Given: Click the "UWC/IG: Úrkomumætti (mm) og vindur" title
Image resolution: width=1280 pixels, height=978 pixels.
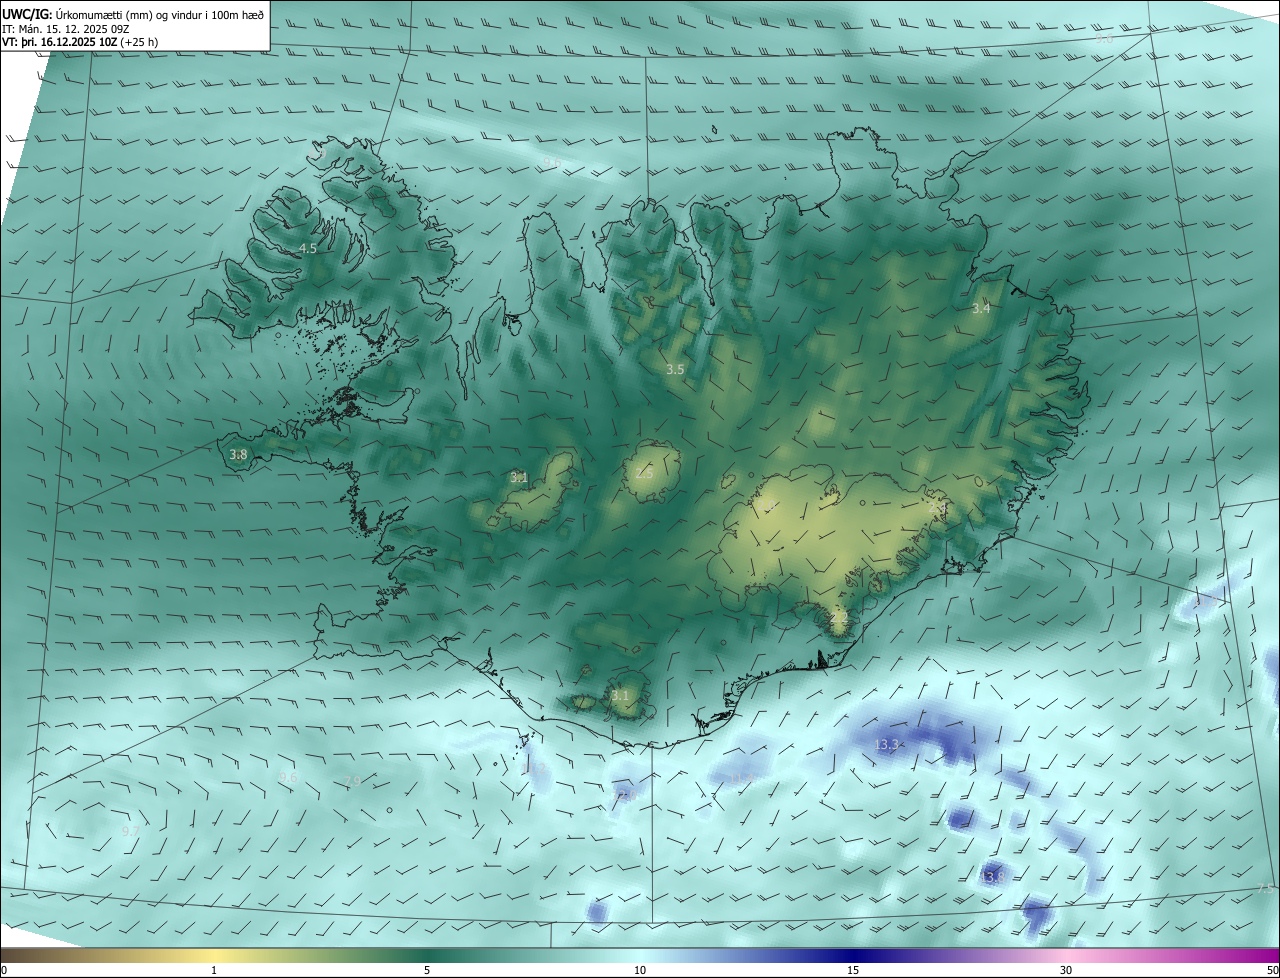Looking at the screenshot, I should tap(133, 14).
